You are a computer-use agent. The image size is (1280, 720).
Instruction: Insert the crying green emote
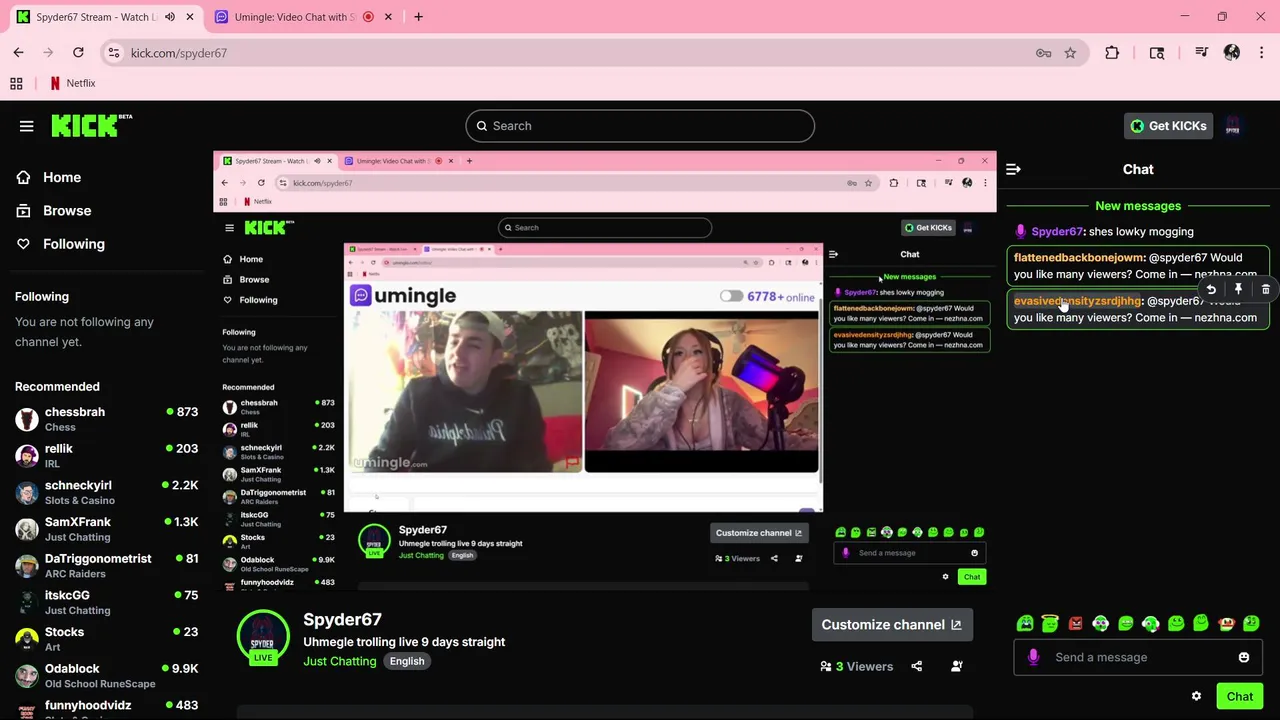coord(1025,623)
